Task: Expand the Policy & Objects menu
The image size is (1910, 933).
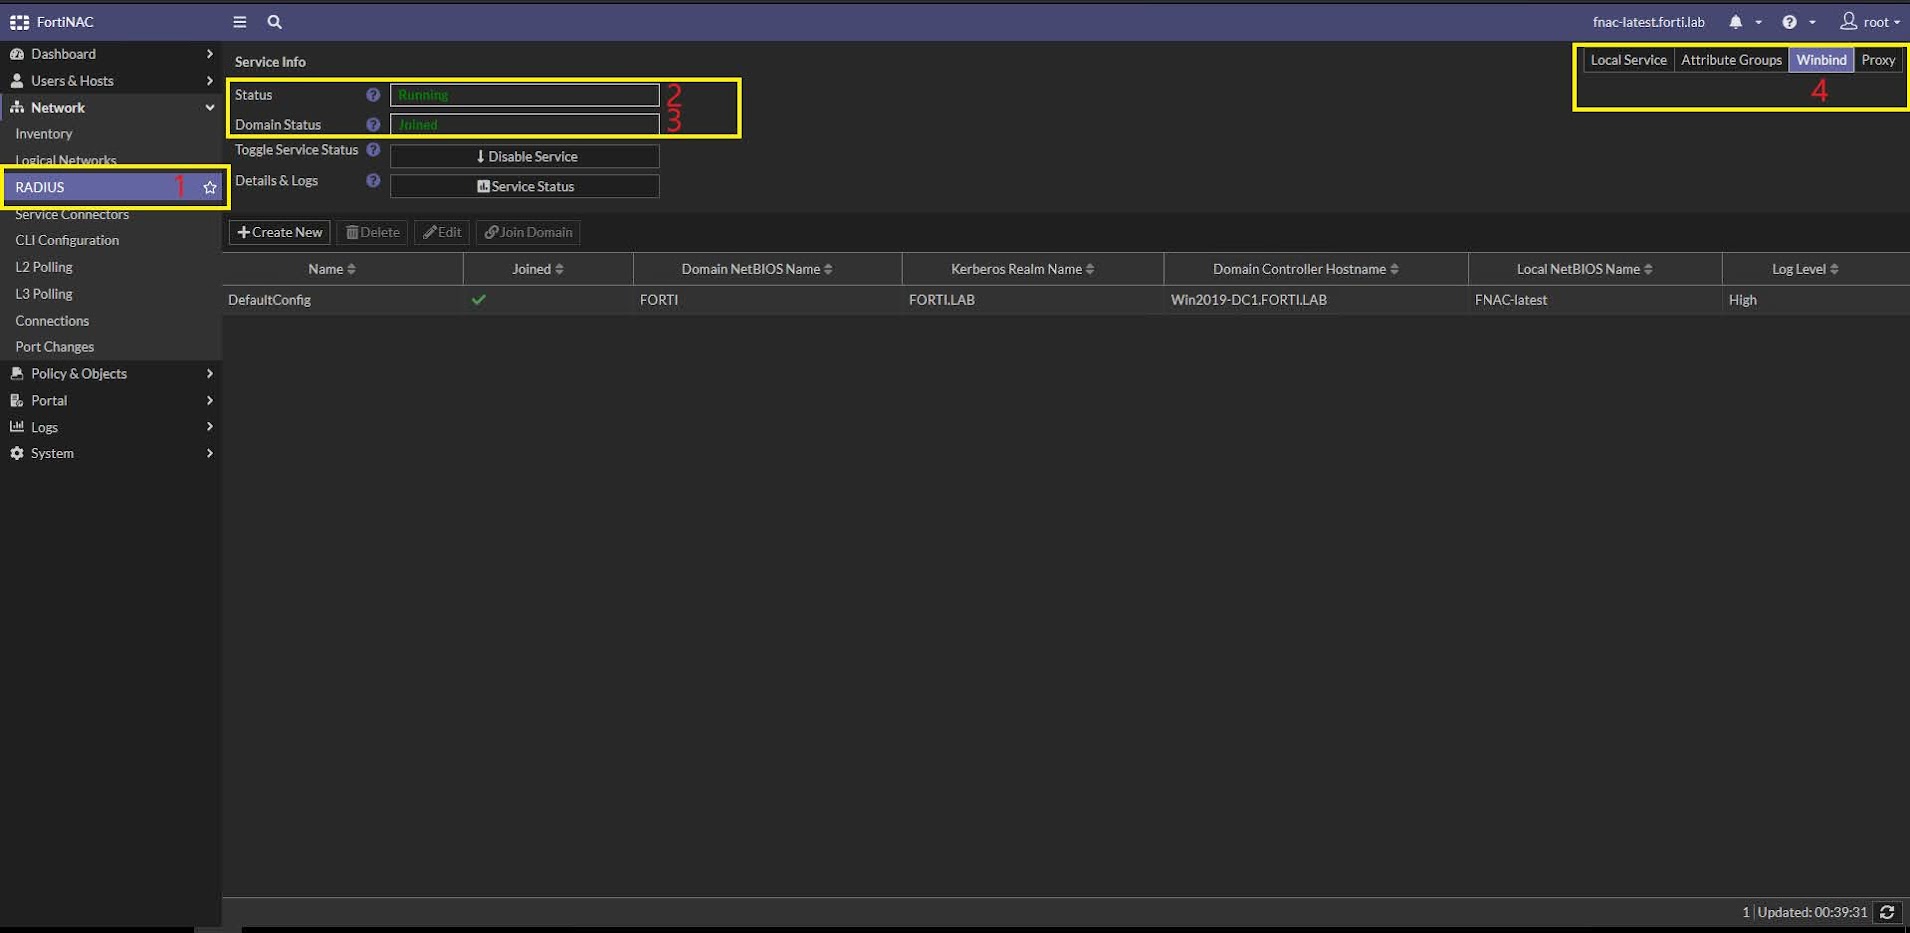Action: [110, 373]
